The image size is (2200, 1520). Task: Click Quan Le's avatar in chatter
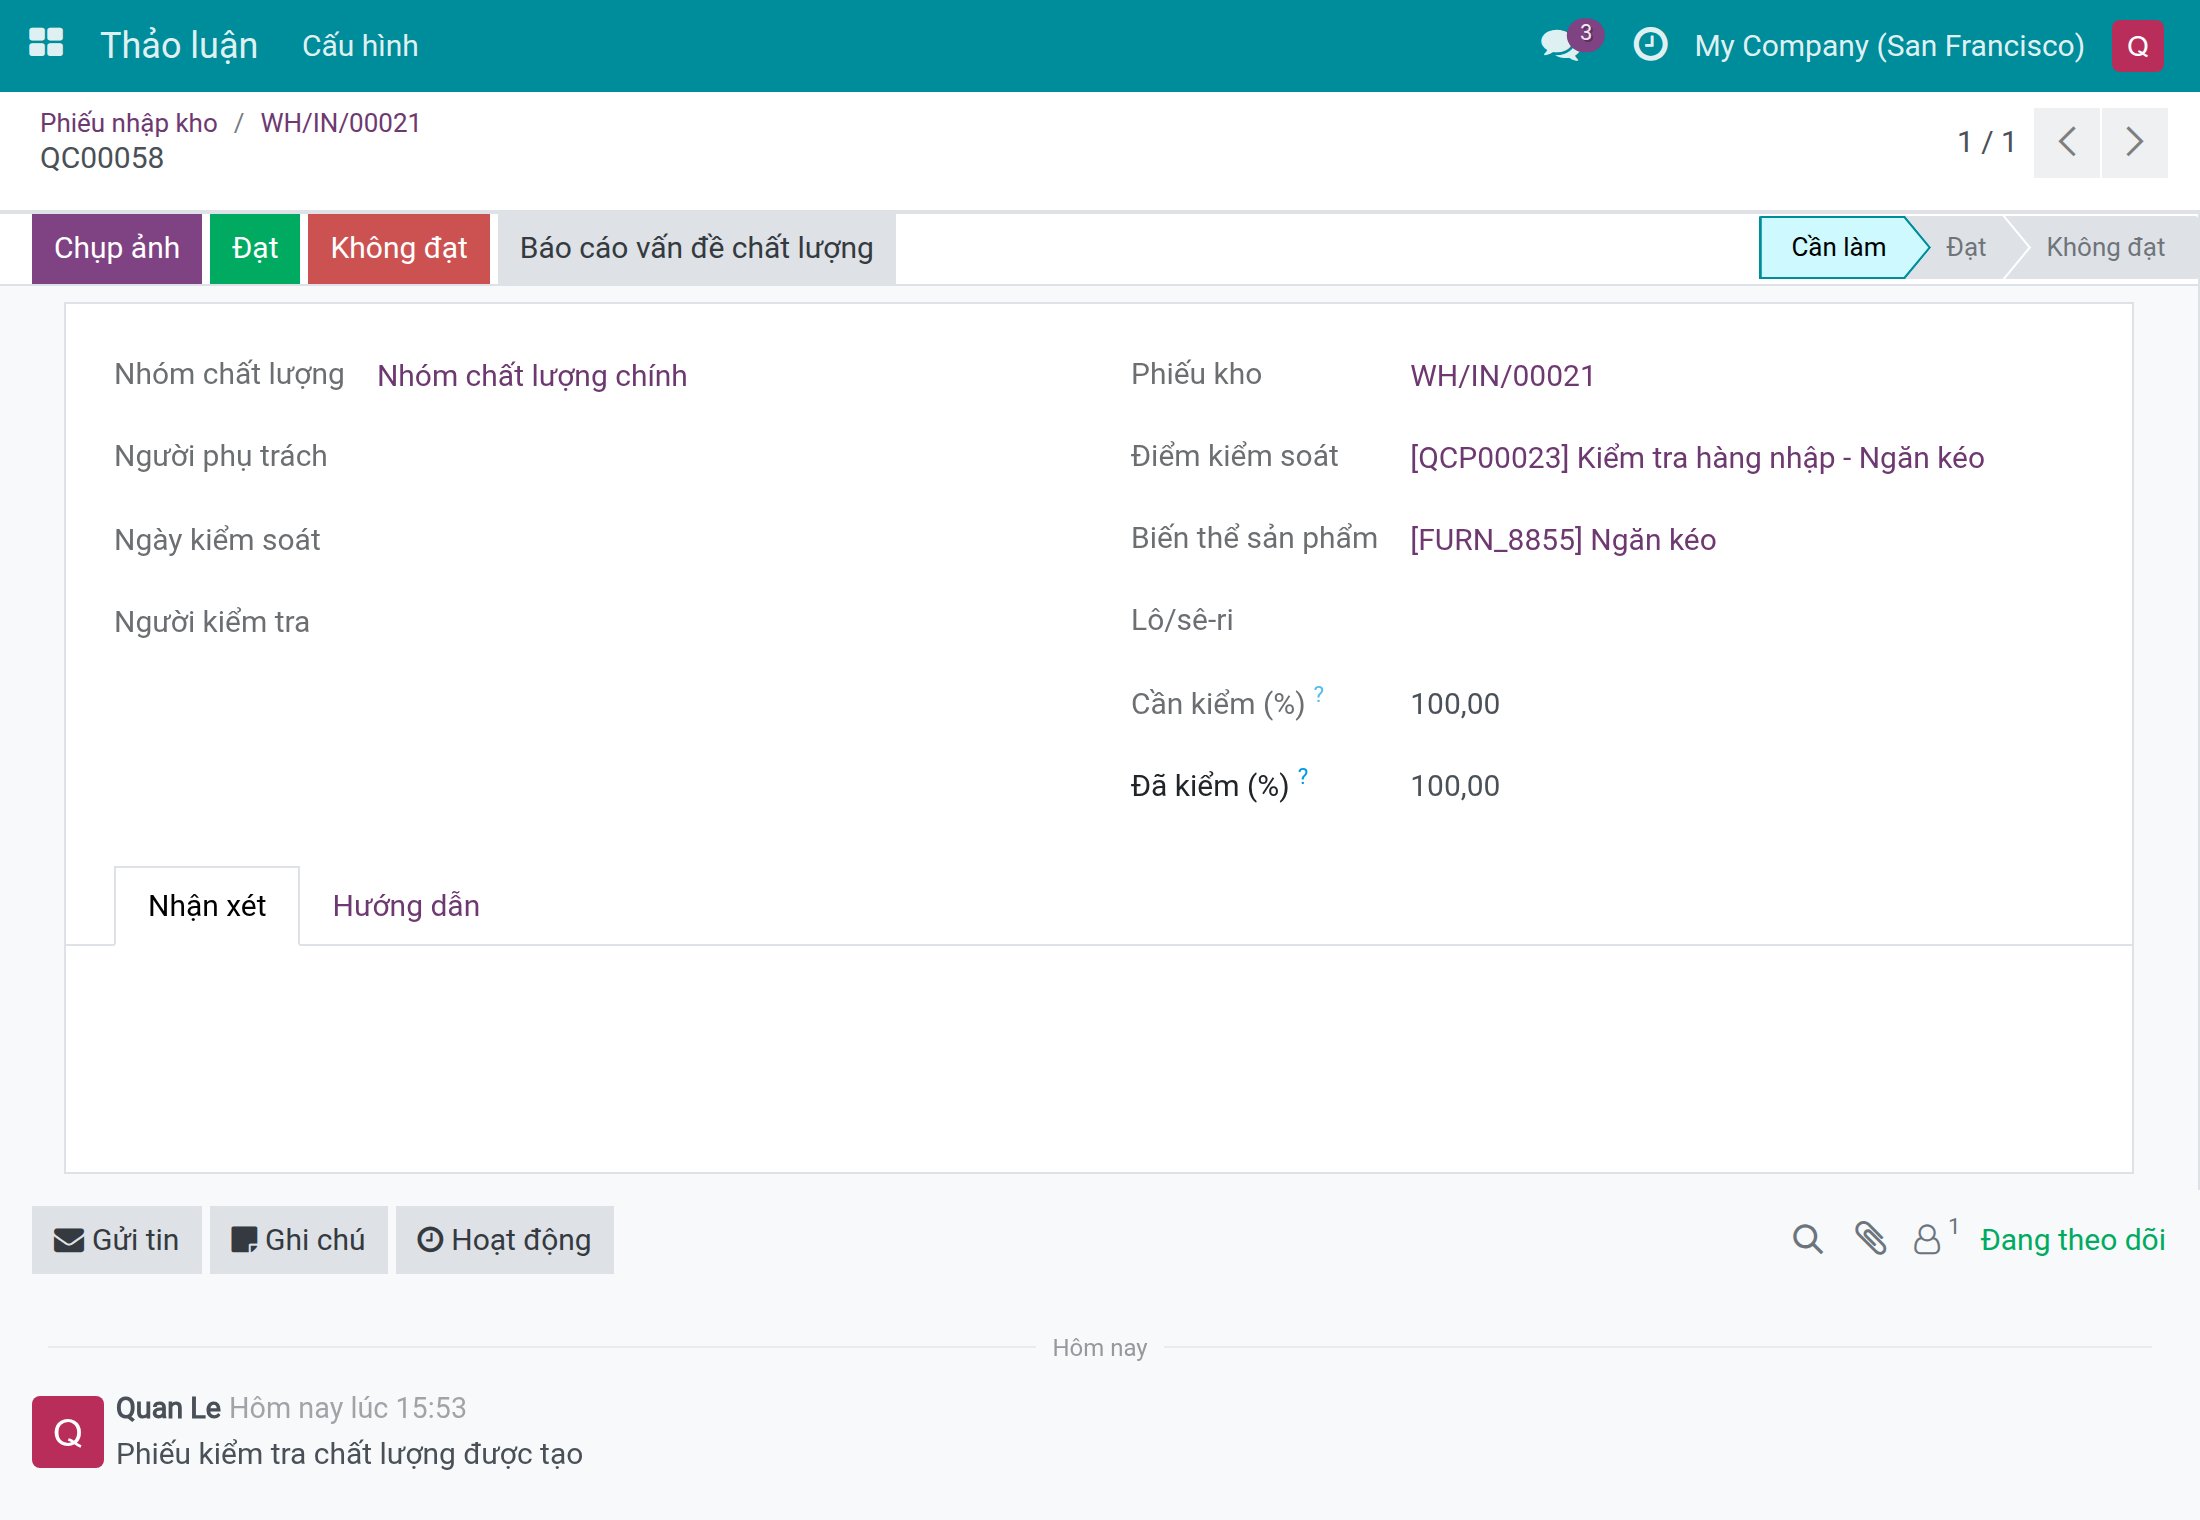tap(68, 1432)
